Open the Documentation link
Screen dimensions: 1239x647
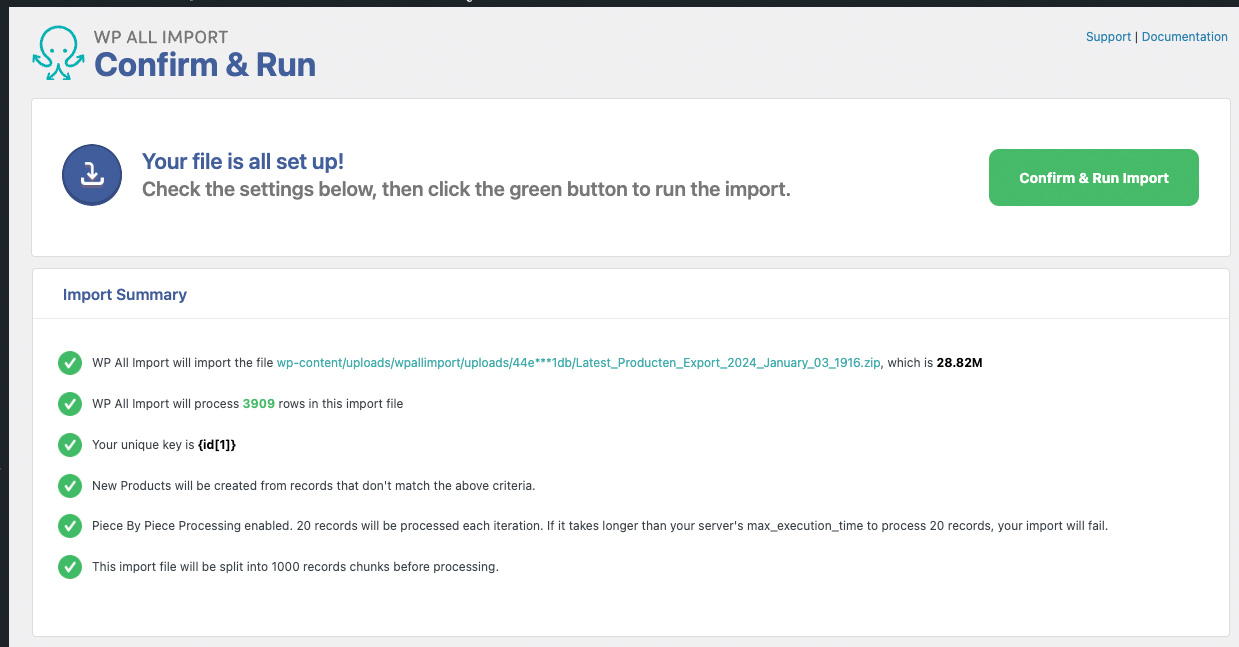tap(1185, 37)
